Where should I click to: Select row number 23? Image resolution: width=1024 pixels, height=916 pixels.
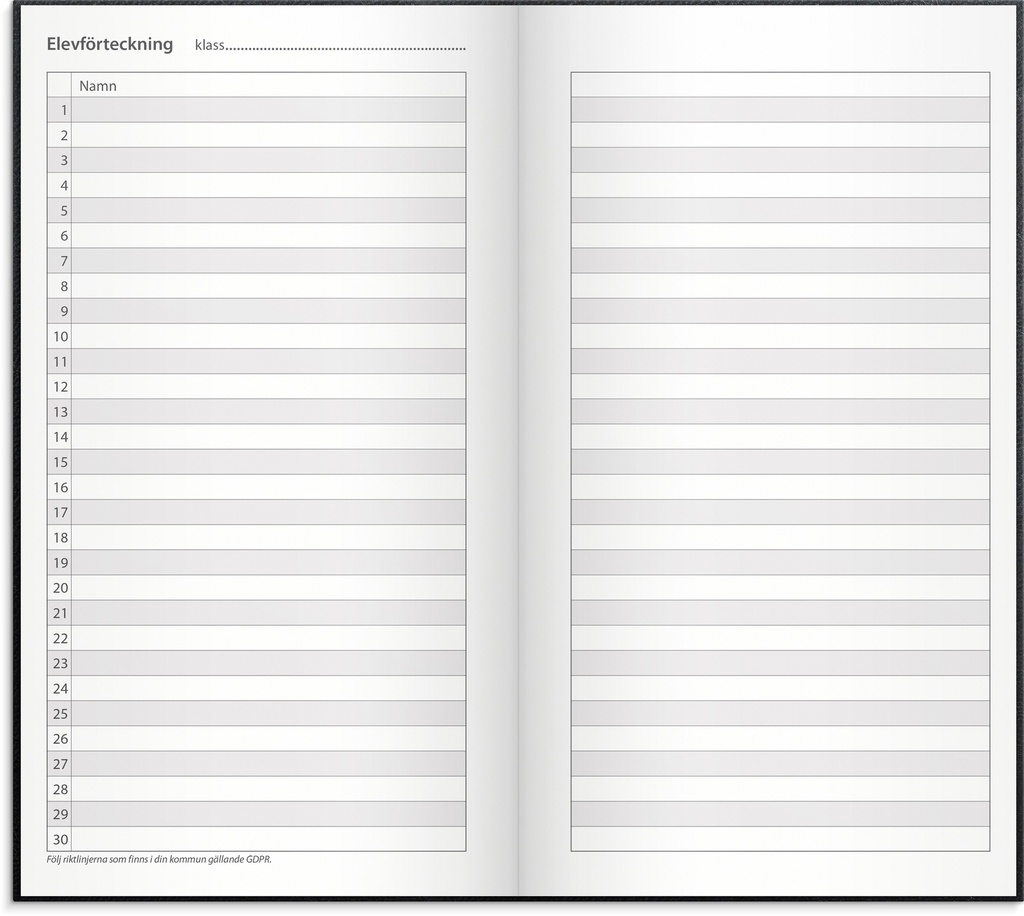pyautogui.click(x=256, y=663)
